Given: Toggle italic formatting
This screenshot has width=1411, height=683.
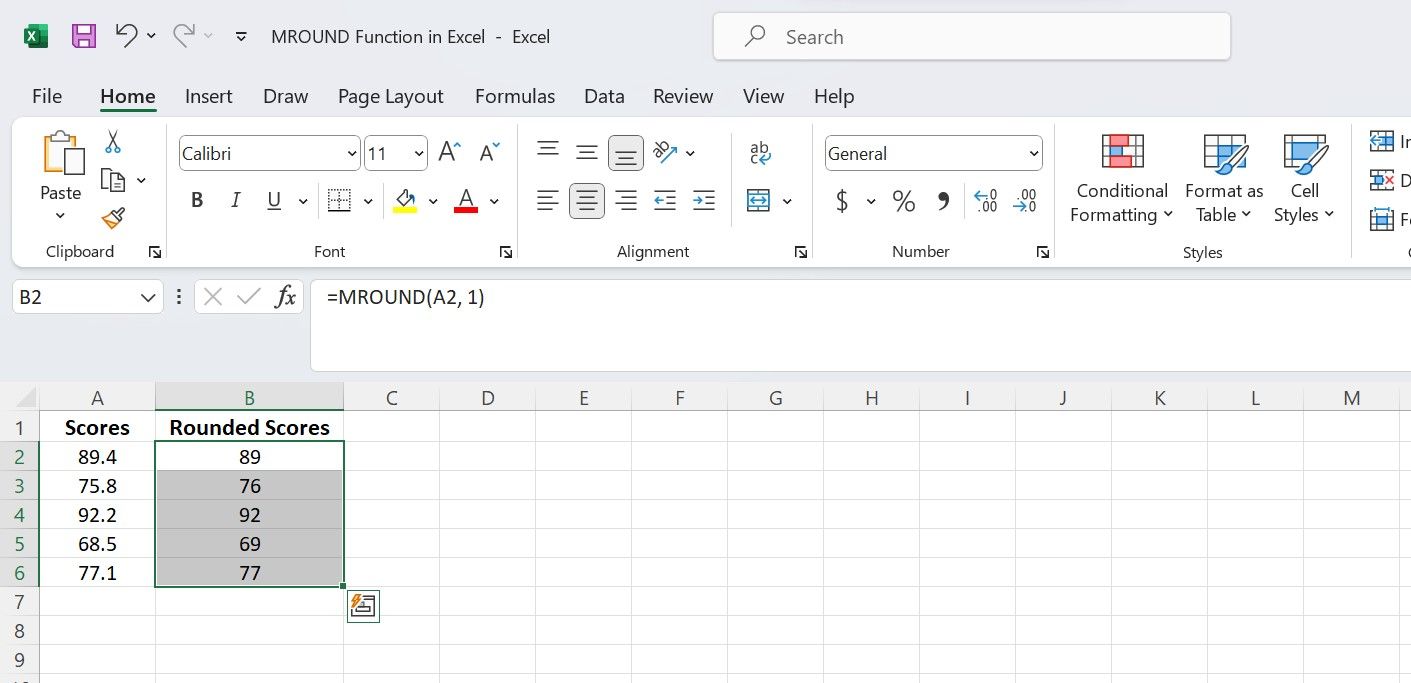Looking at the screenshot, I should tap(235, 199).
